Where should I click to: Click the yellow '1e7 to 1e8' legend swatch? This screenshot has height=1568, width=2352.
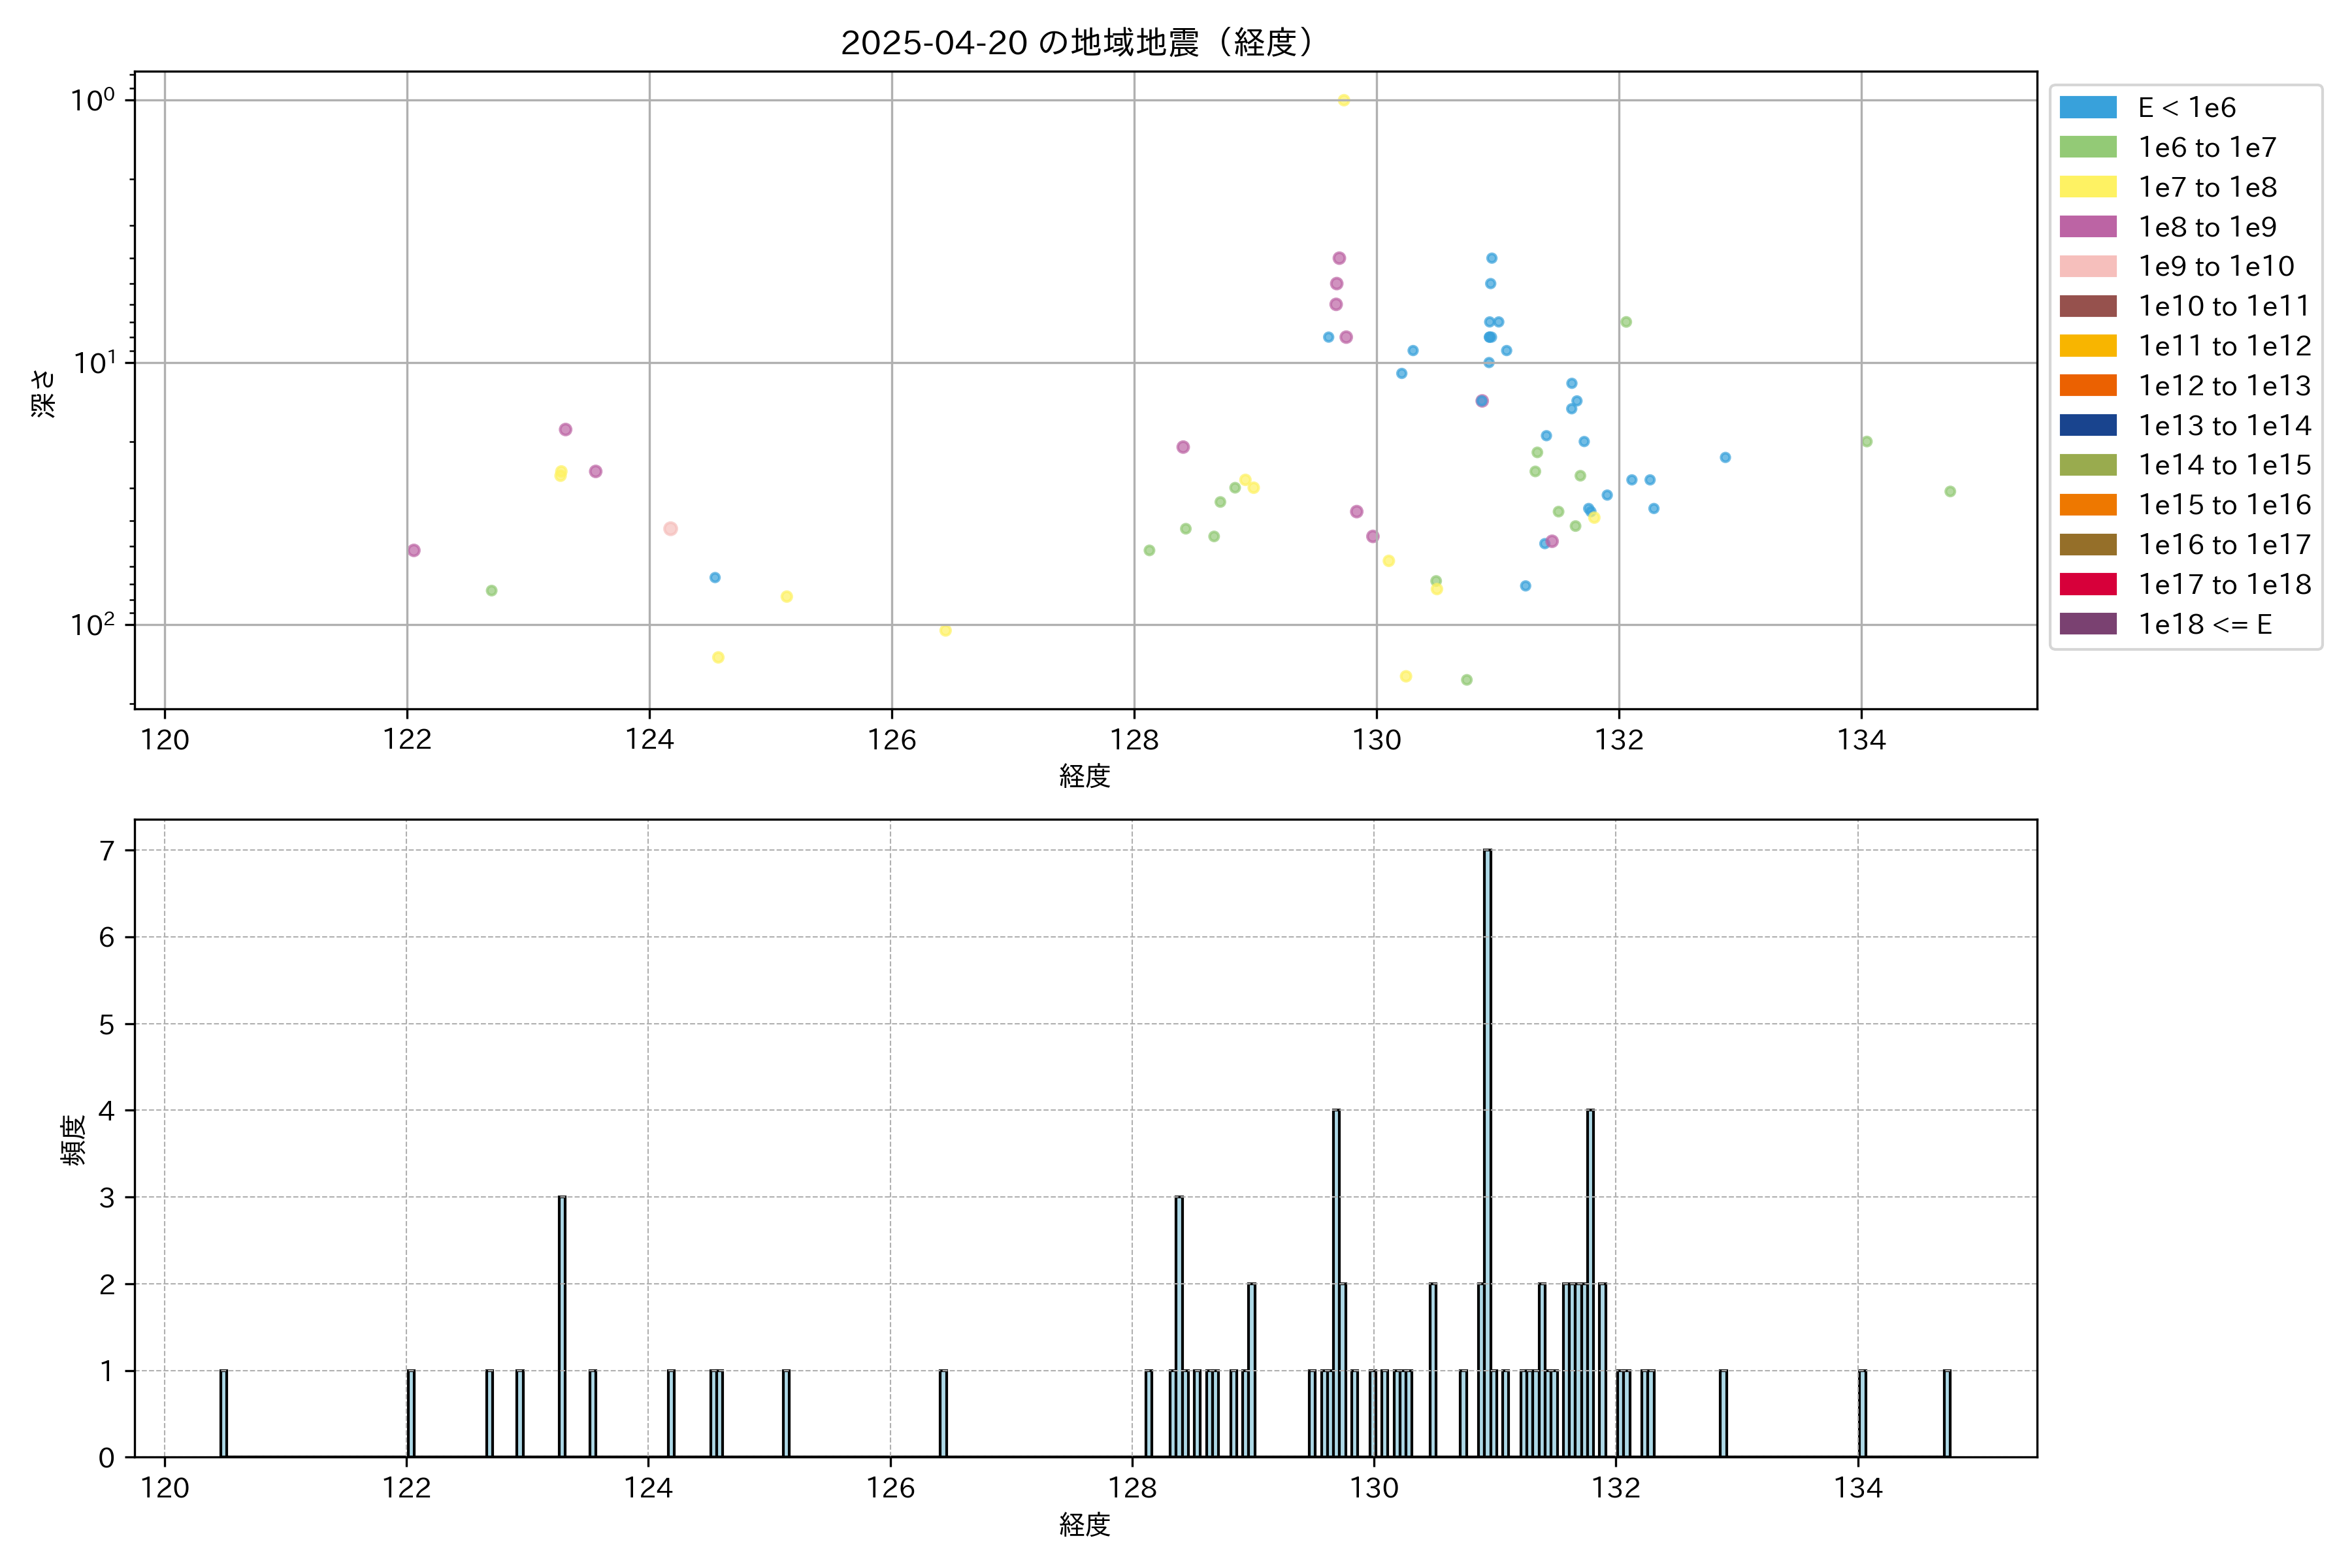tap(2088, 187)
